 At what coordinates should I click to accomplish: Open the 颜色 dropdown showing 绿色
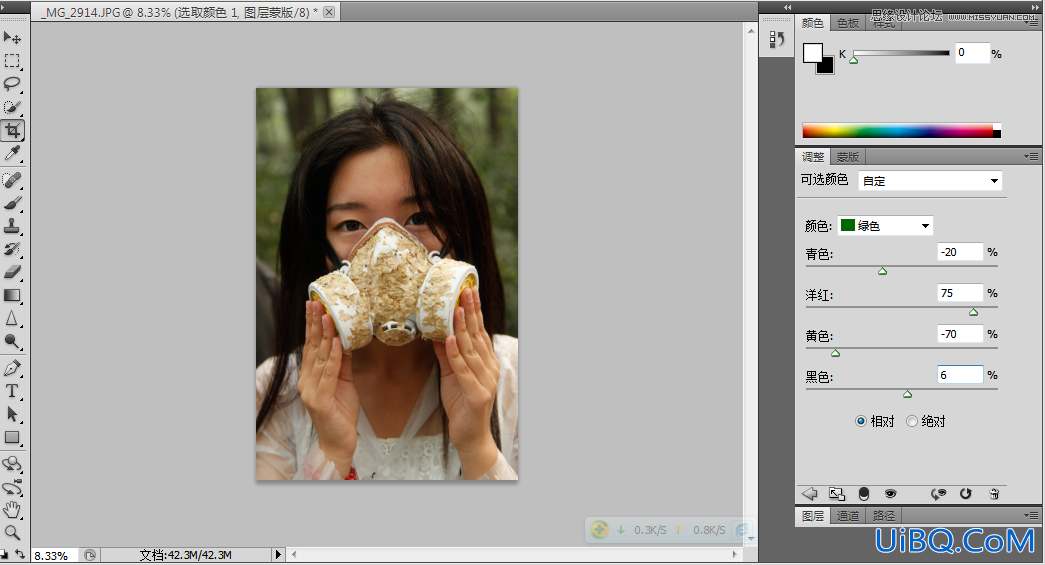pyautogui.click(x=885, y=226)
